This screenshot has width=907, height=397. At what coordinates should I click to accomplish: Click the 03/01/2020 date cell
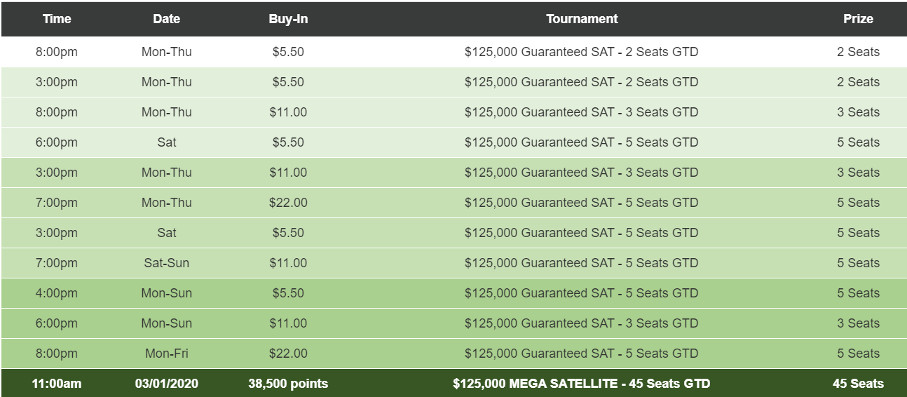click(x=167, y=383)
